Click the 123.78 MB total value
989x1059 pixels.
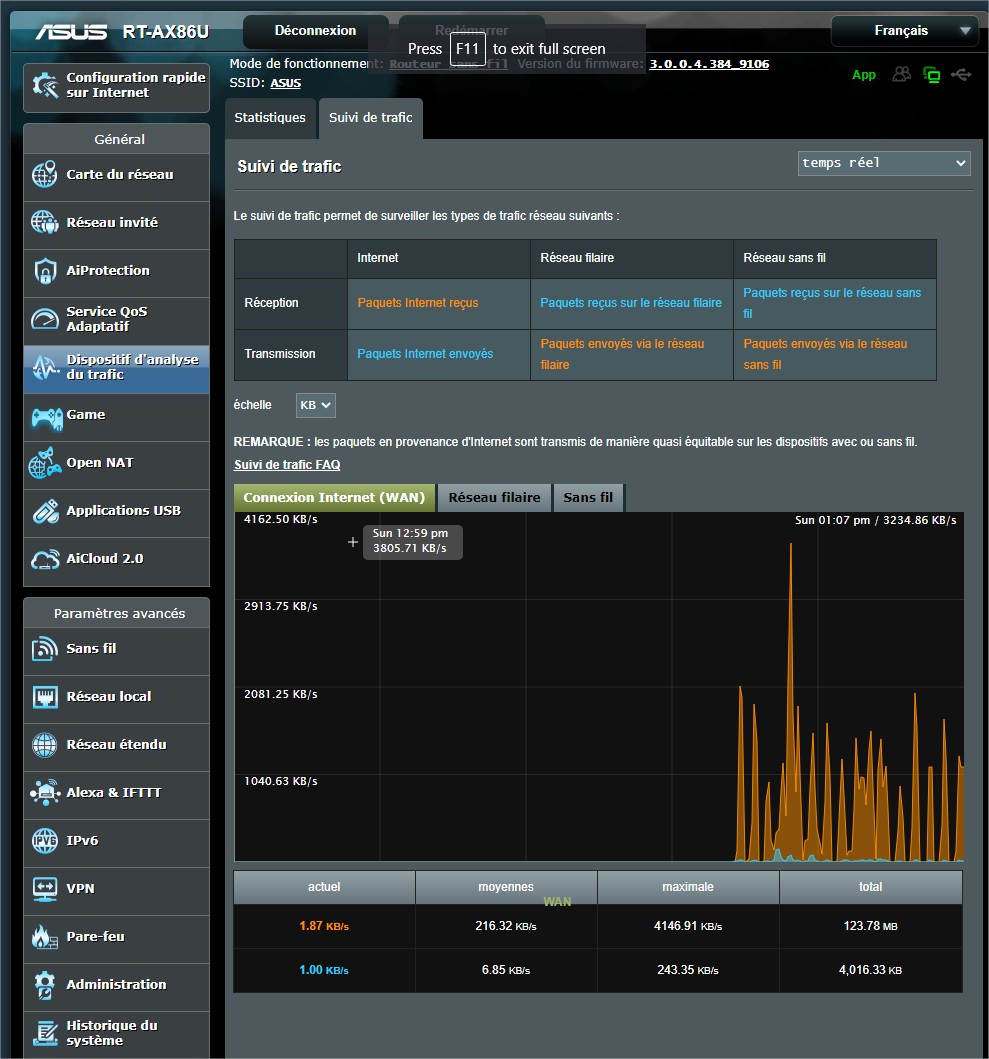[x=871, y=926]
